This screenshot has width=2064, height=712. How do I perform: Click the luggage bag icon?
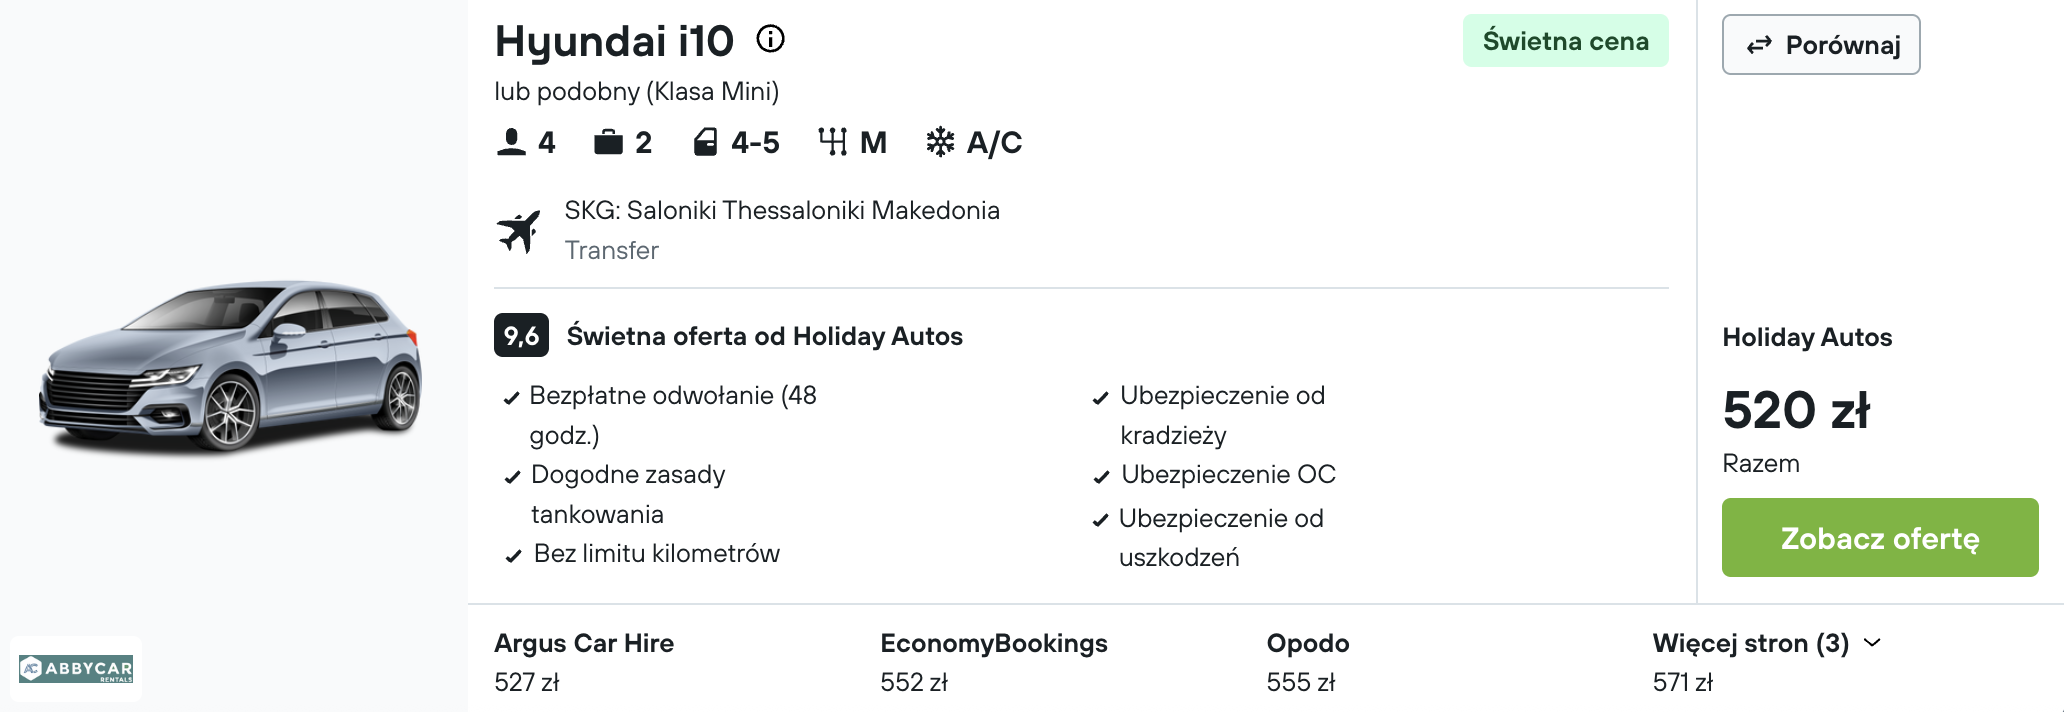coord(608,142)
